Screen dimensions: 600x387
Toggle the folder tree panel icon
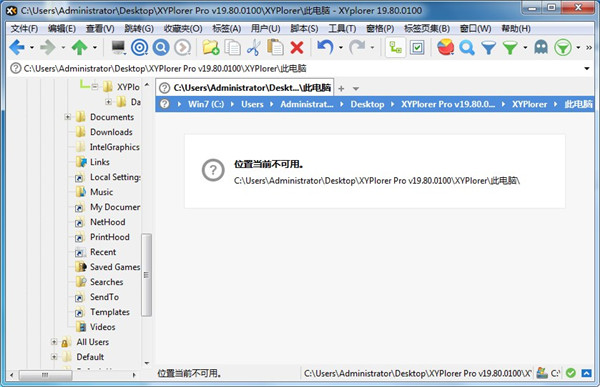click(395, 47)
